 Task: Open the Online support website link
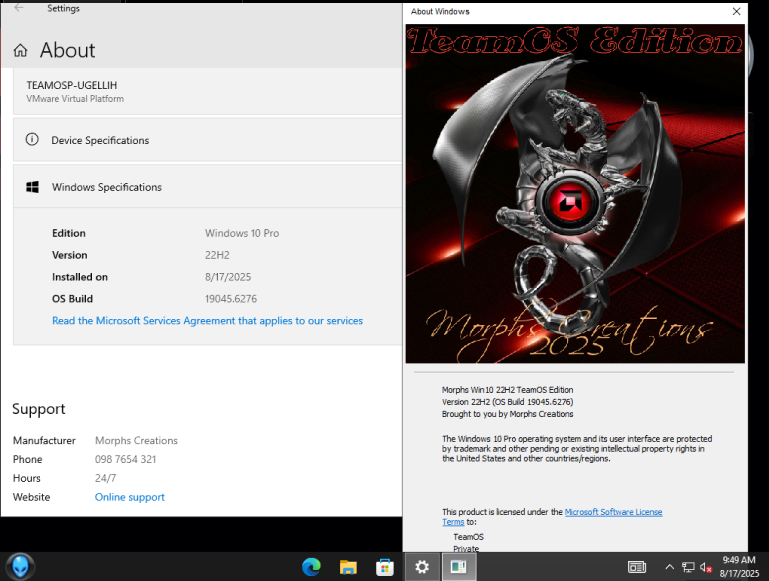click(x=129, y=497)
